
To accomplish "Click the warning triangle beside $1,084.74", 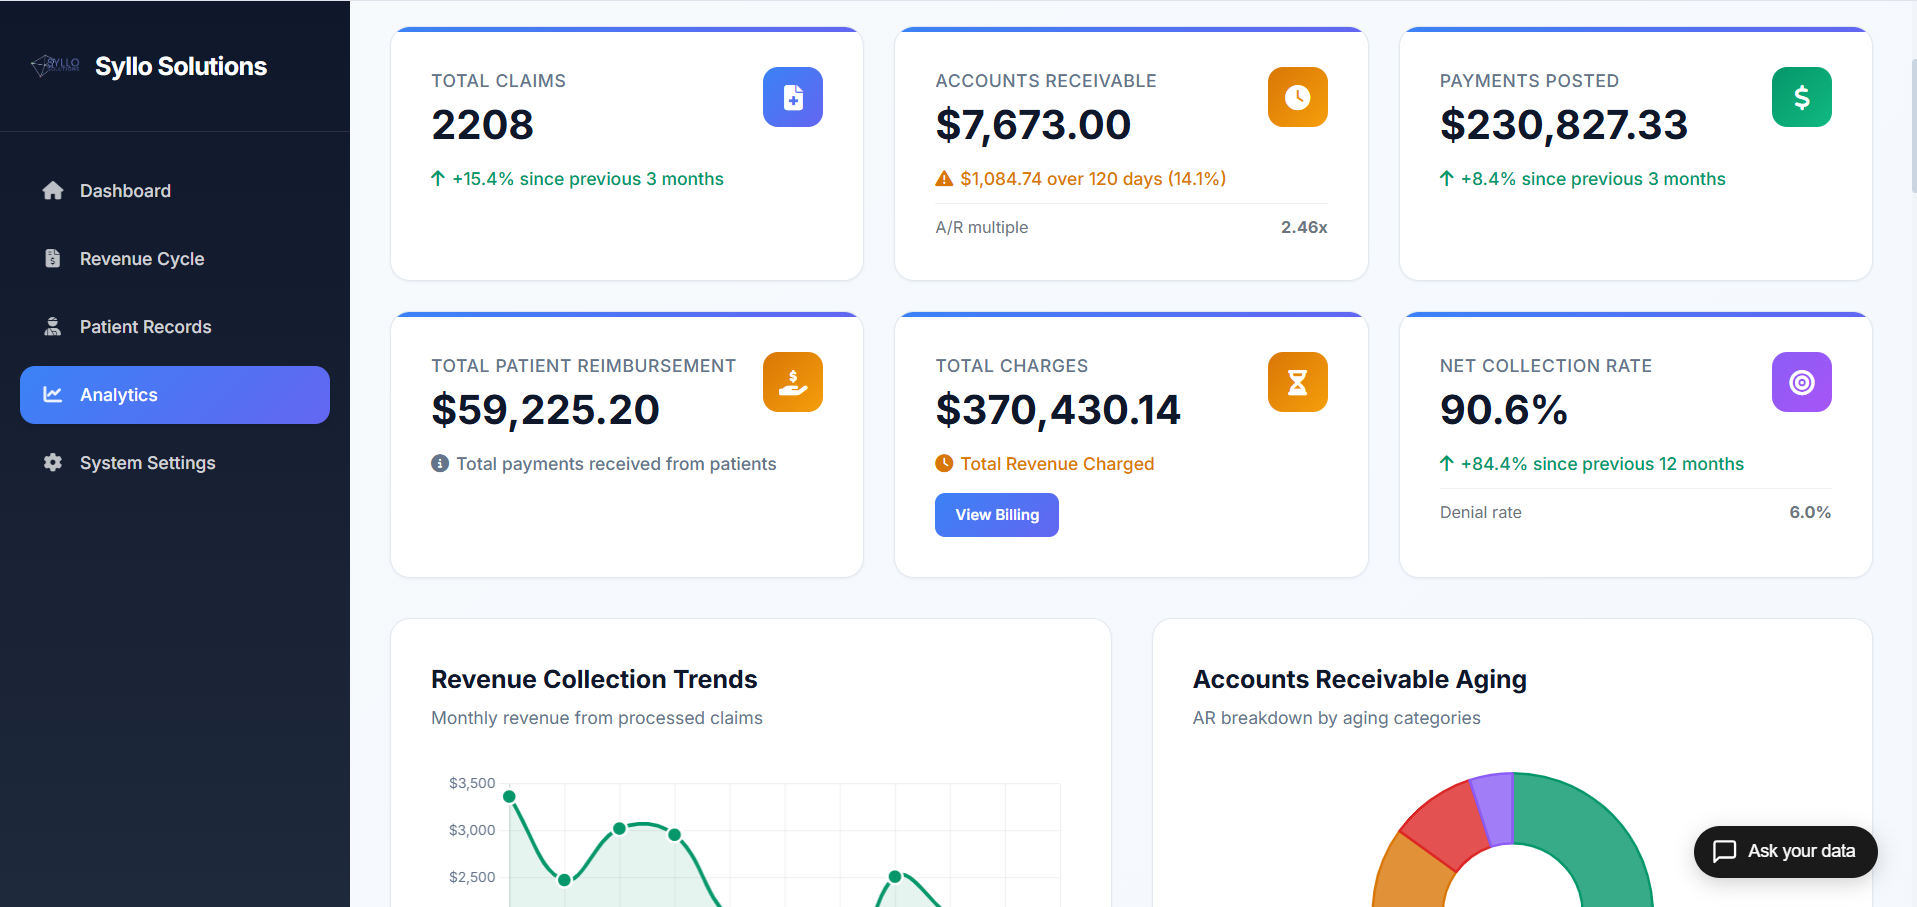I will click(944, 179).
